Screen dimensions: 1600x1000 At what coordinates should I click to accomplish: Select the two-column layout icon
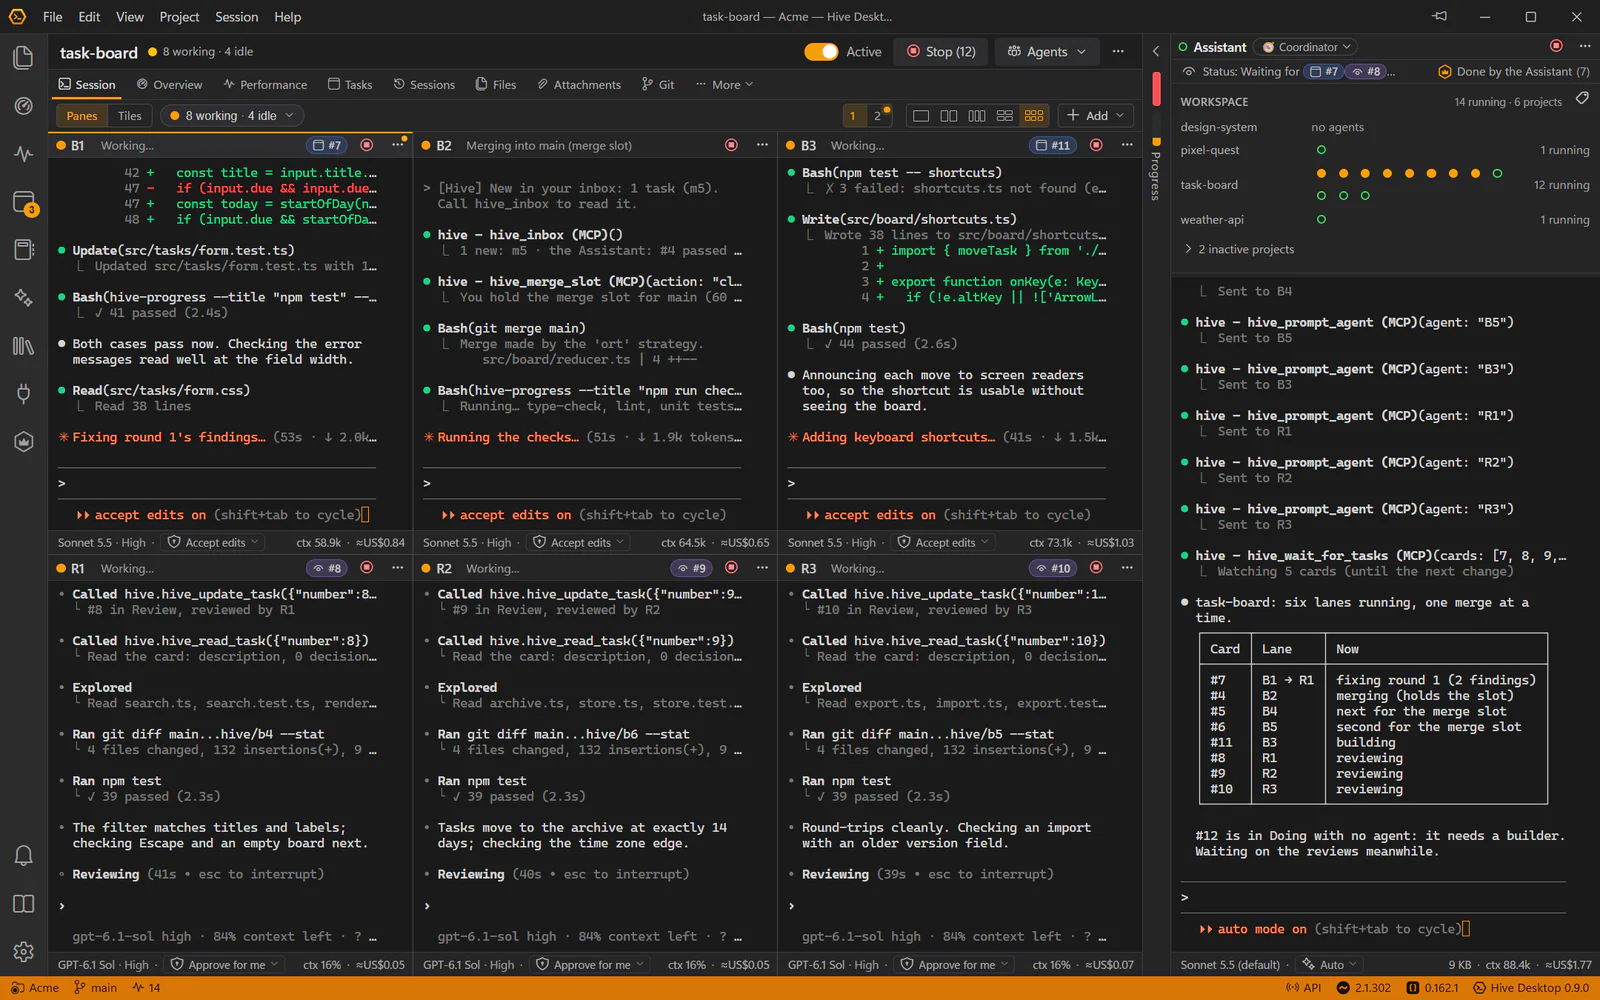[x=949, y=116]
